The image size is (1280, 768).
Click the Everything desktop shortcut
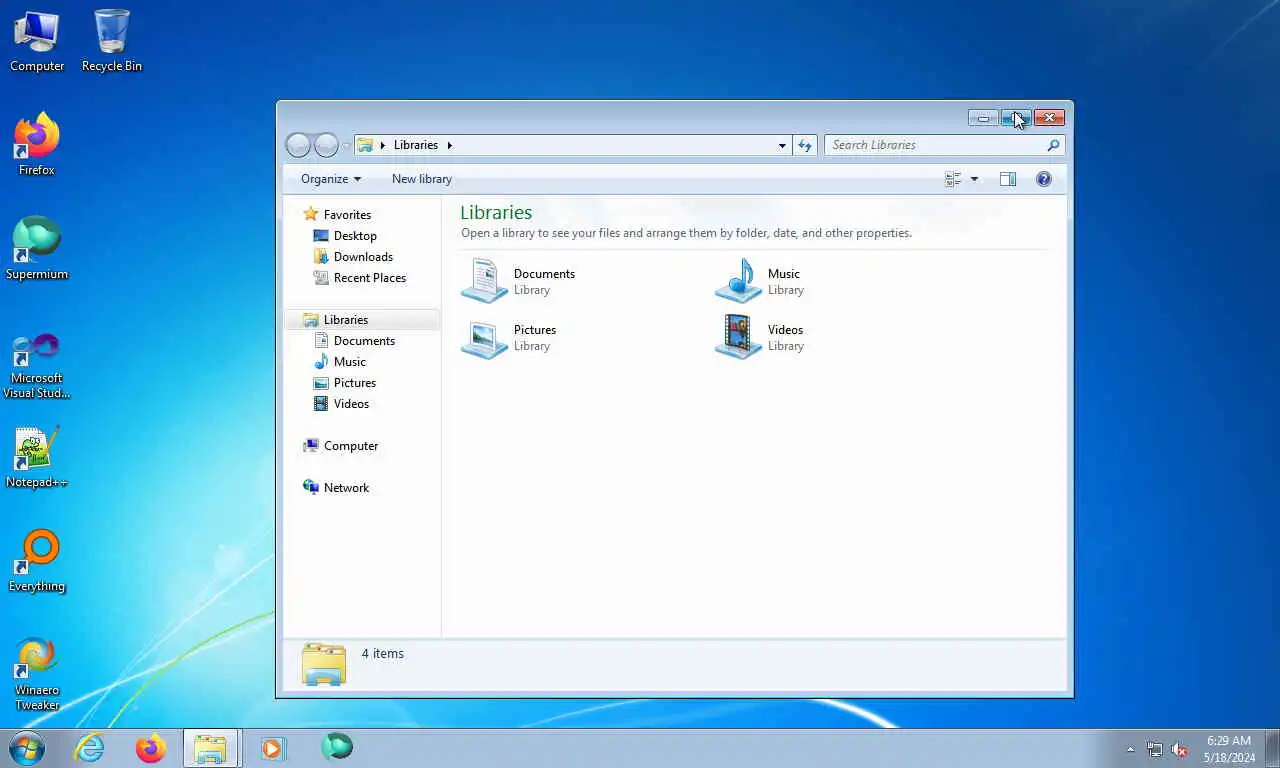[x=37, y=561]
